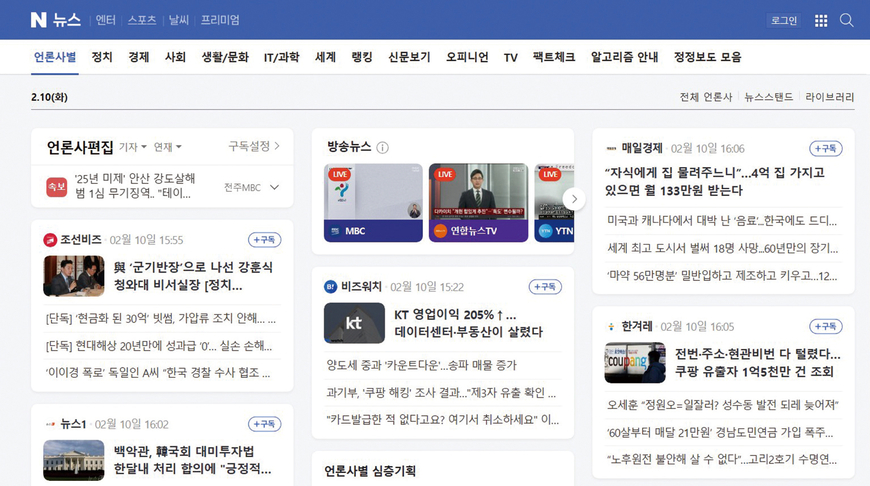Click the 비즈워치 publisher logo icon
This screenshot has width=870, height=486.
[331, 287]
